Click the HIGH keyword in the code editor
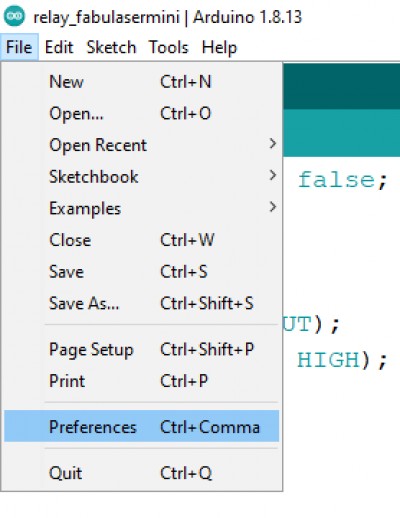Viewport: 400px width, 518px height. (329, 360)
